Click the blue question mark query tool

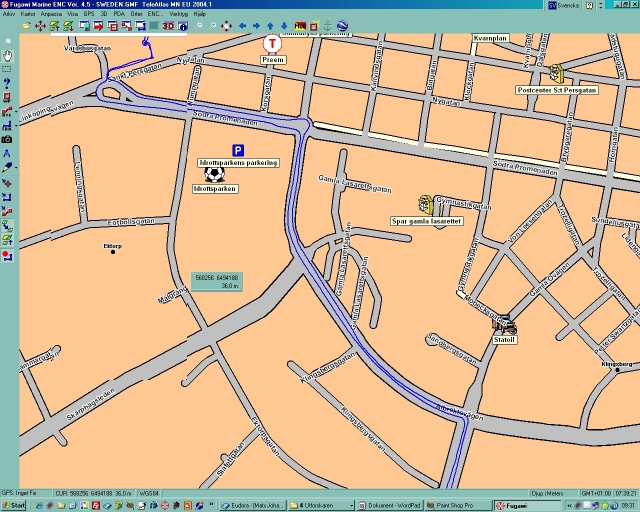[7, 84]
